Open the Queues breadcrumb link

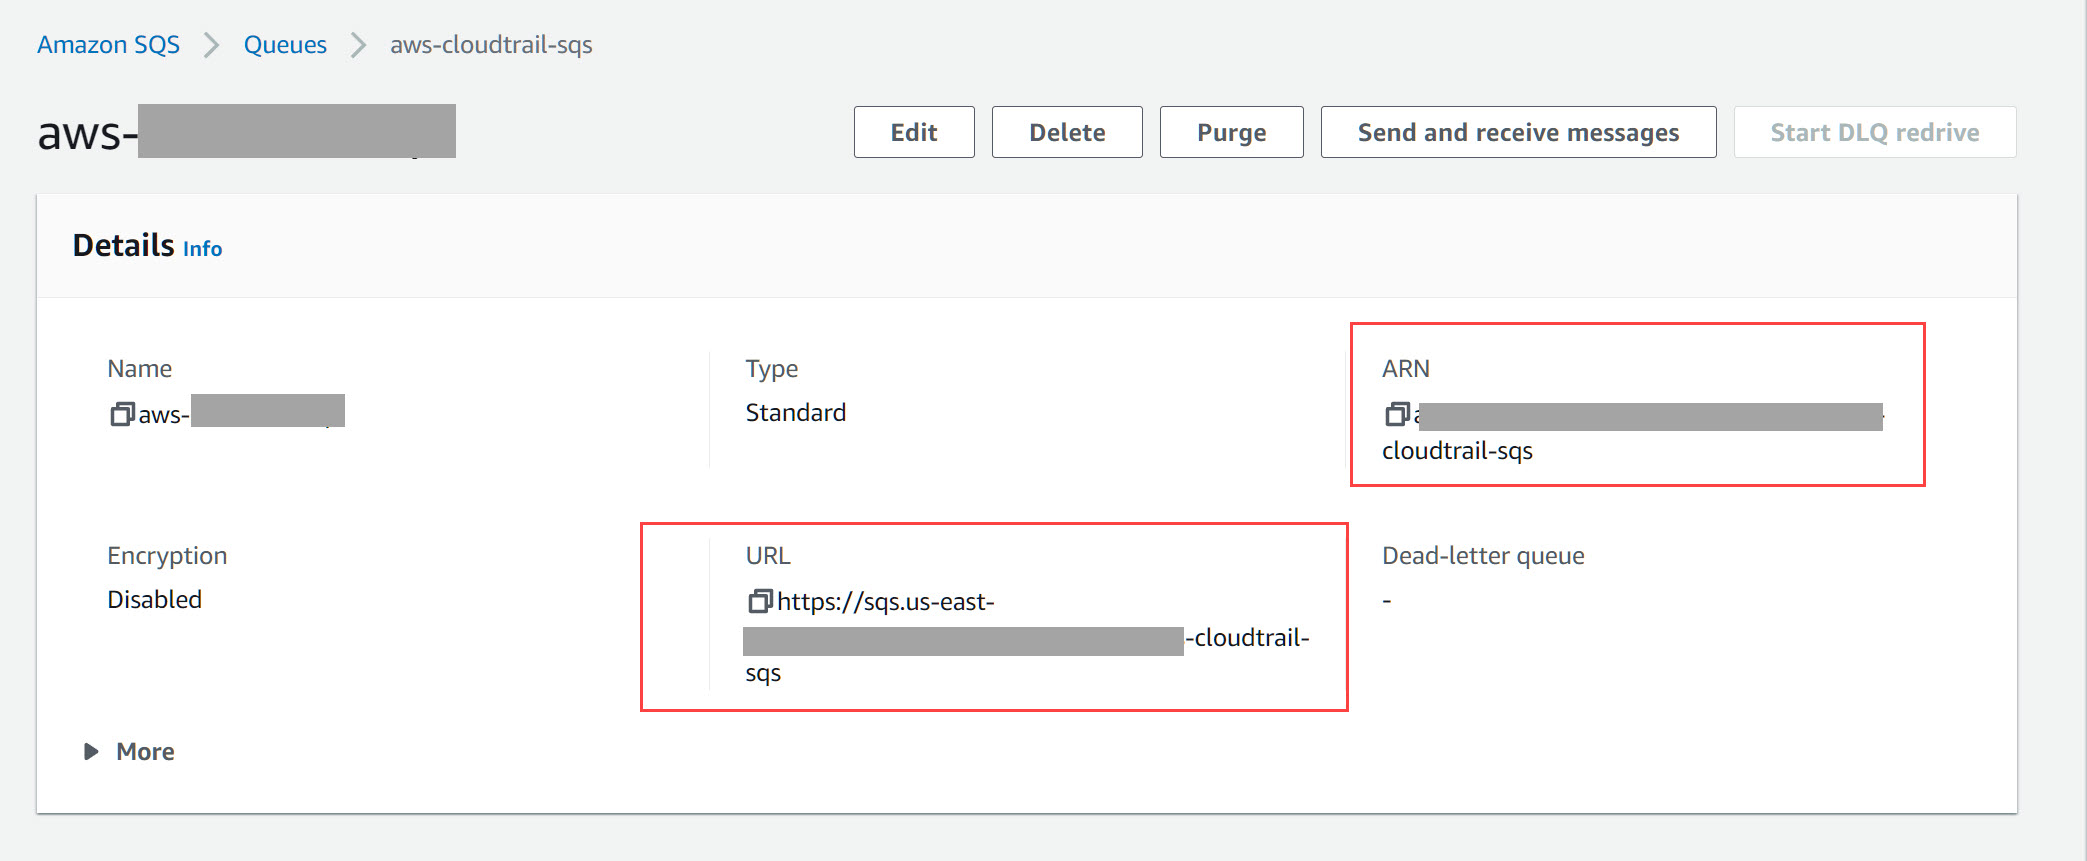click(285, 45)
